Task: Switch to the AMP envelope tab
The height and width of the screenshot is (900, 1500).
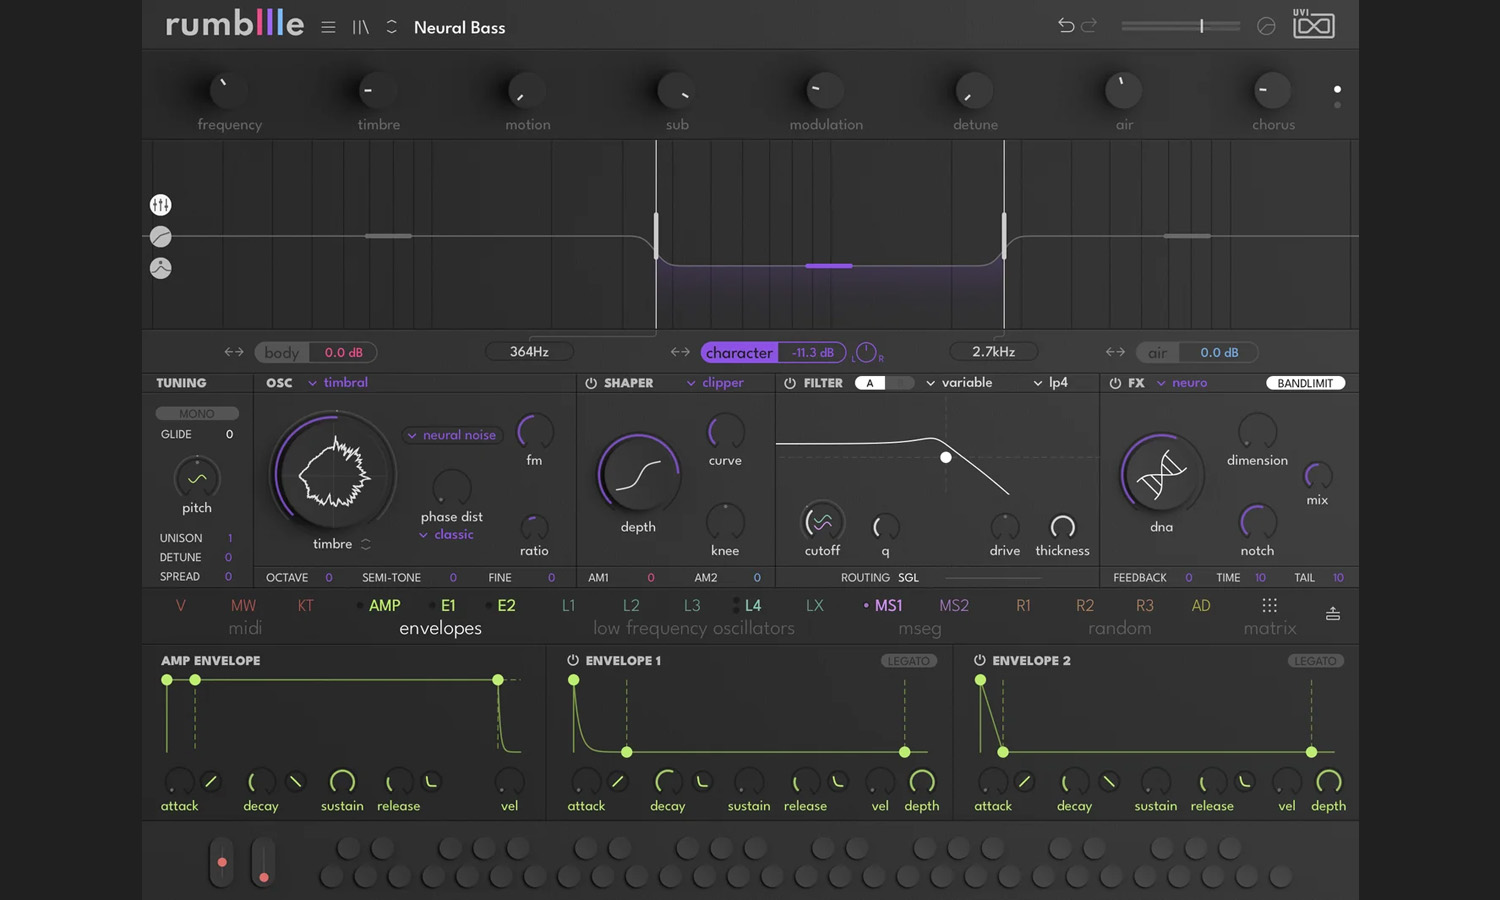Action: [384, 605]
